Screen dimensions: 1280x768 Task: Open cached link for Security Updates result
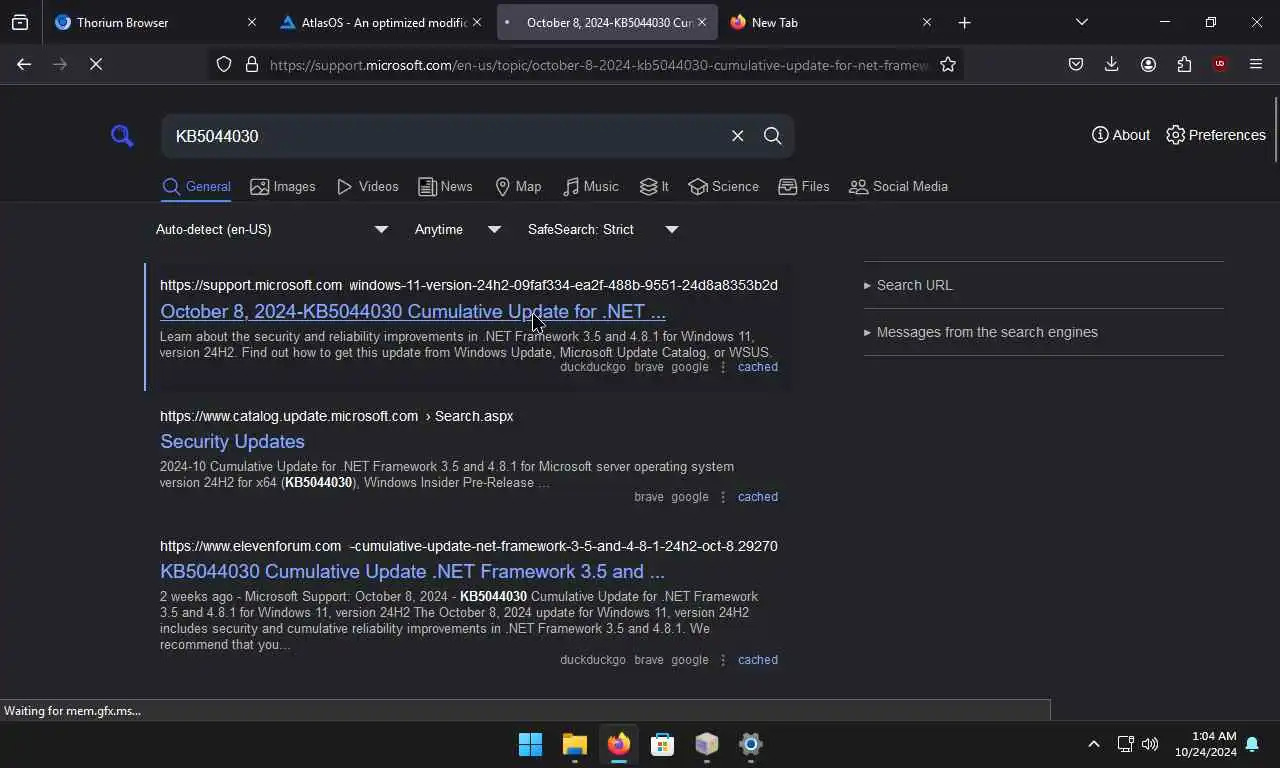click(x=757, y=497)
